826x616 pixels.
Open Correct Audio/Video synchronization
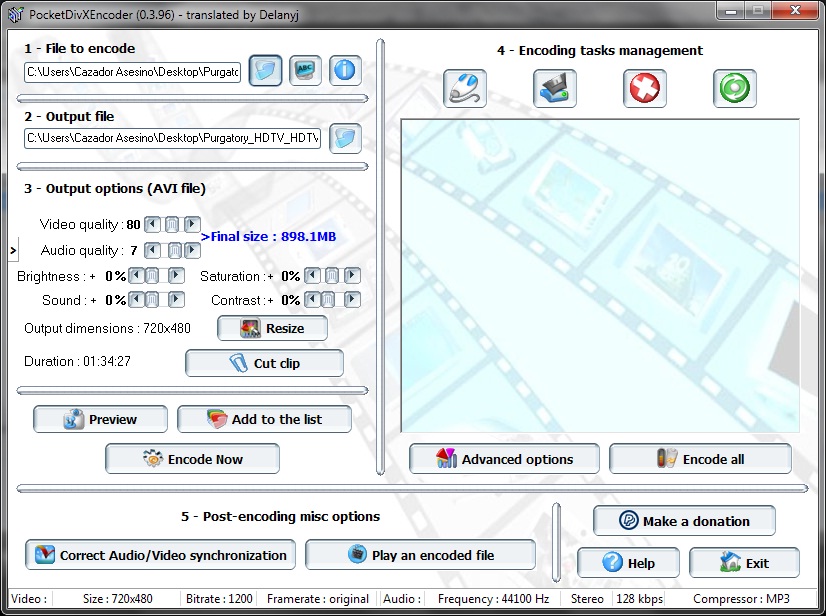coord(160,555)
